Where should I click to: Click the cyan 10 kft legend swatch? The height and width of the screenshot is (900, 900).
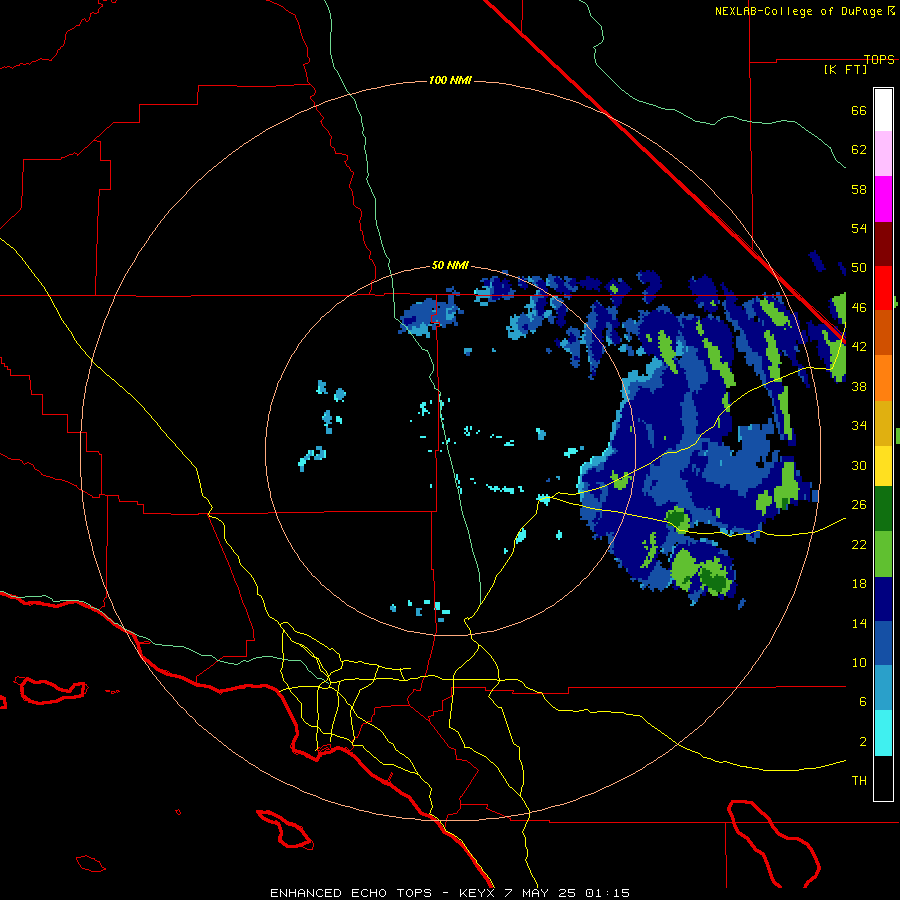883,733
